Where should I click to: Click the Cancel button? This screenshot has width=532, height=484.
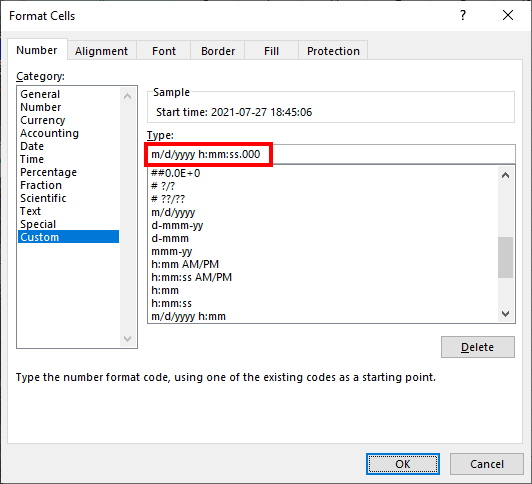point(487,464)
